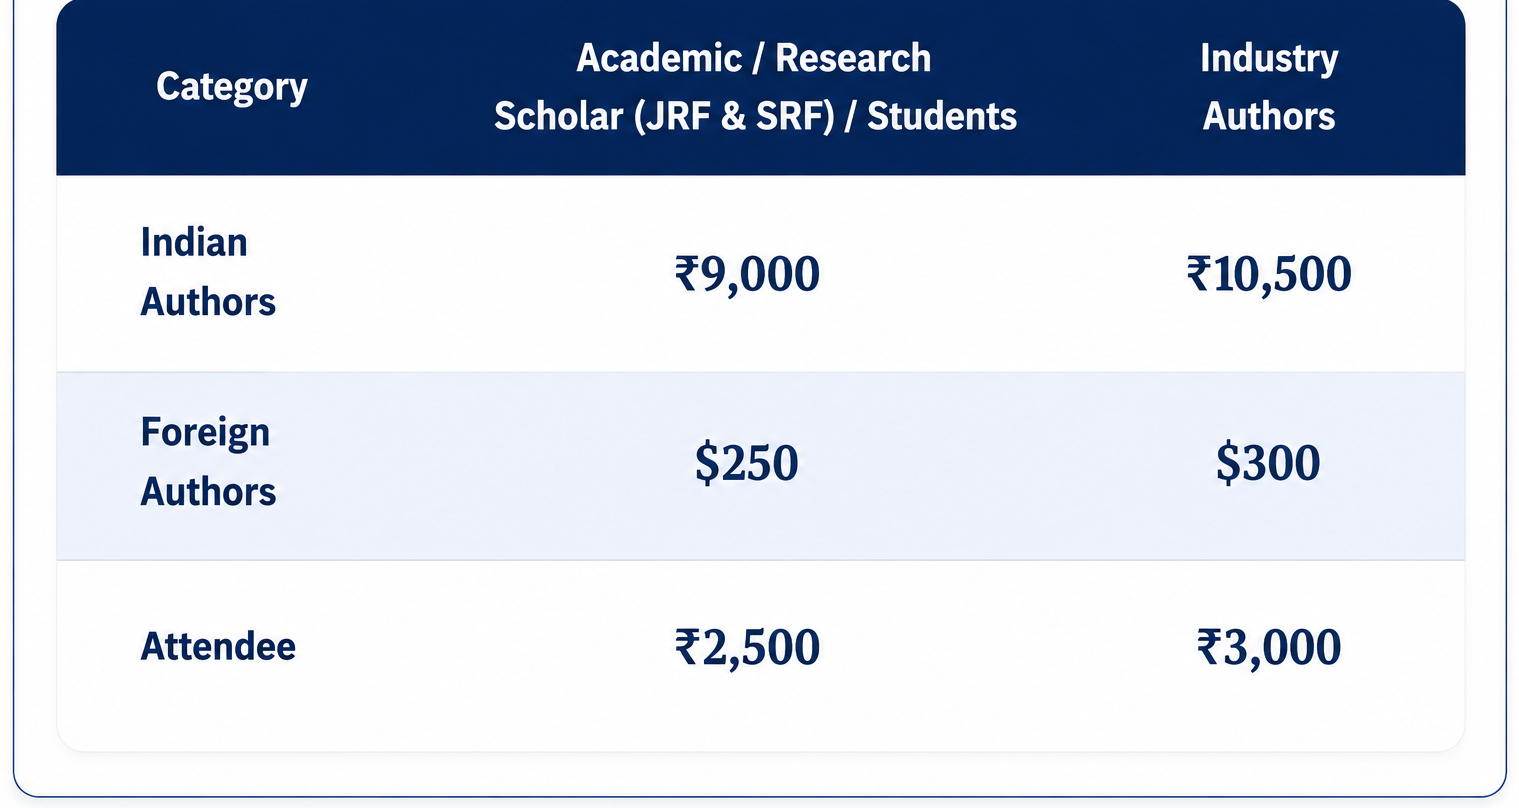The image size is (1519, 808).
Task: Click the ₹10,500 fee cell
Action: click(1268, 274)
